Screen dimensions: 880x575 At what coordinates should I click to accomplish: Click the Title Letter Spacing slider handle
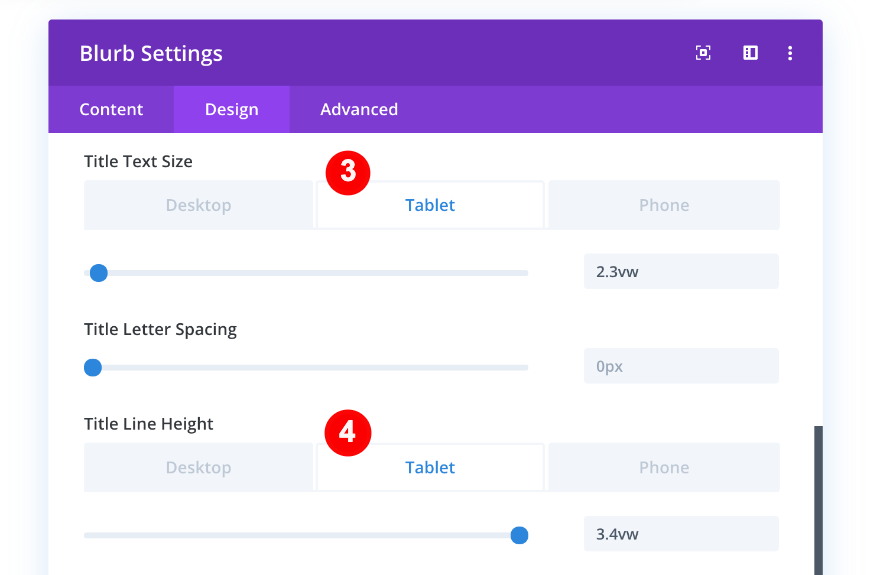(x=93, y=367)
